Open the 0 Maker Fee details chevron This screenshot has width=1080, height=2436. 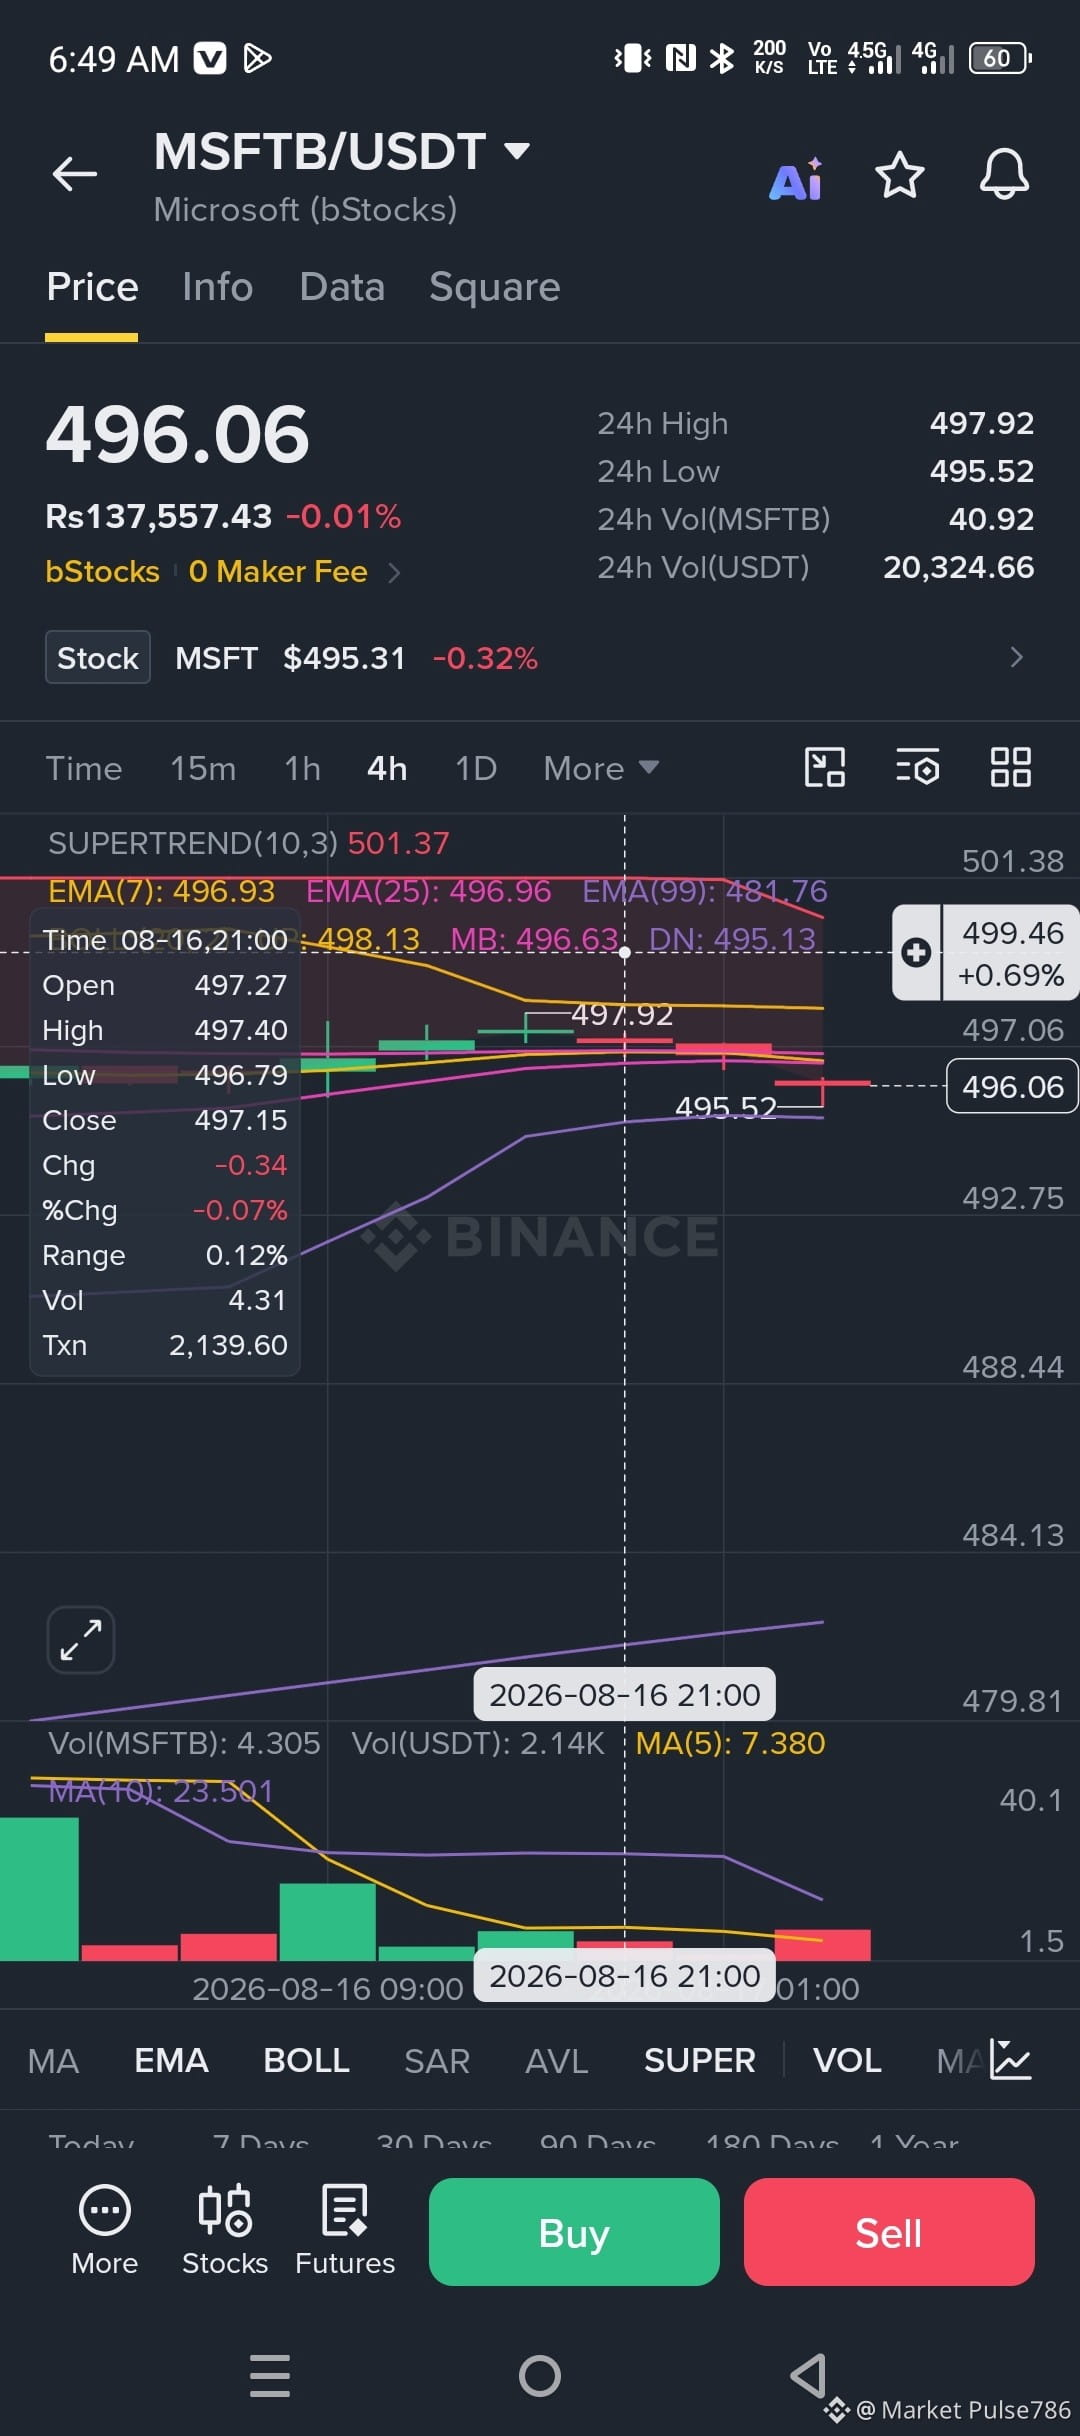pos(394,572)
